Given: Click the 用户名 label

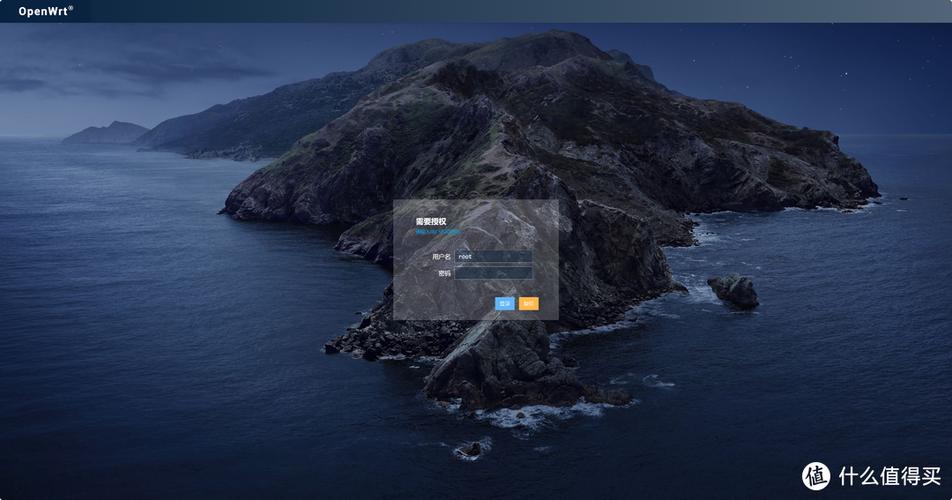Looking at the screenshot, I should tap(441, 257).
